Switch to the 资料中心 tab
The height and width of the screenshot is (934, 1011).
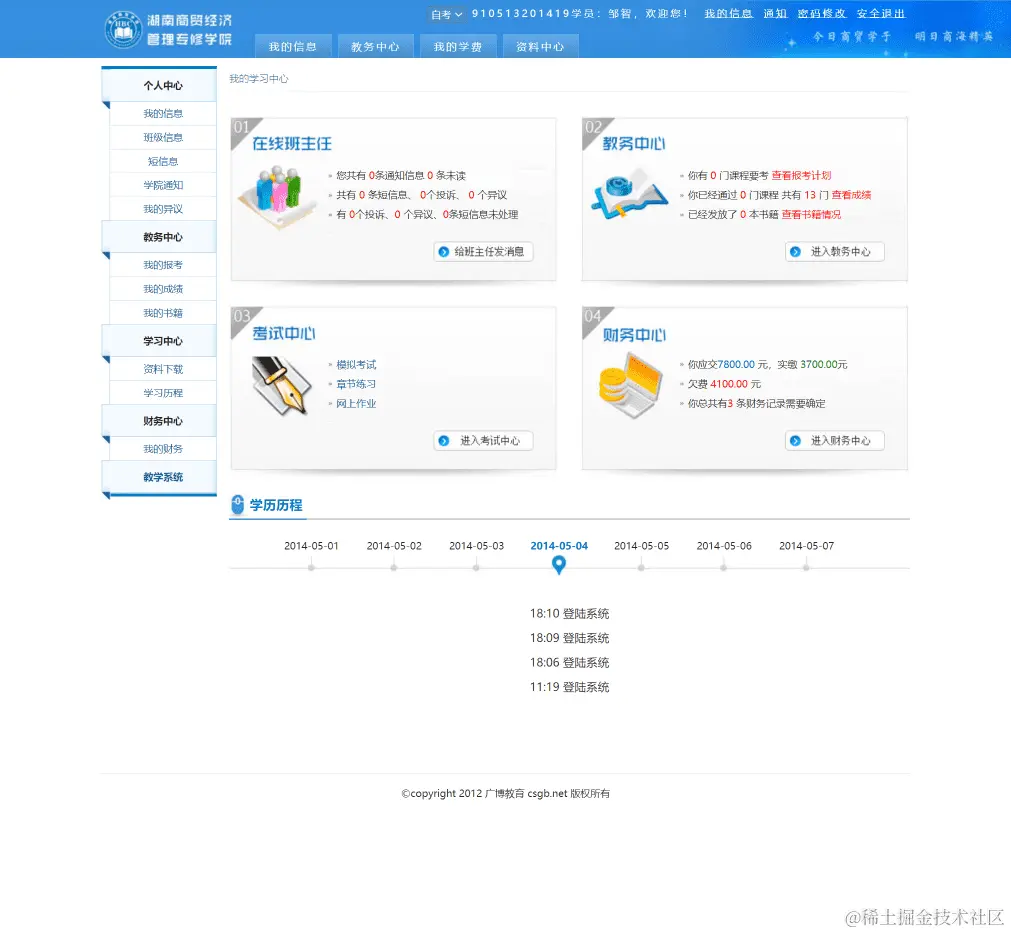pyautogui.click(x=540, y=45)
